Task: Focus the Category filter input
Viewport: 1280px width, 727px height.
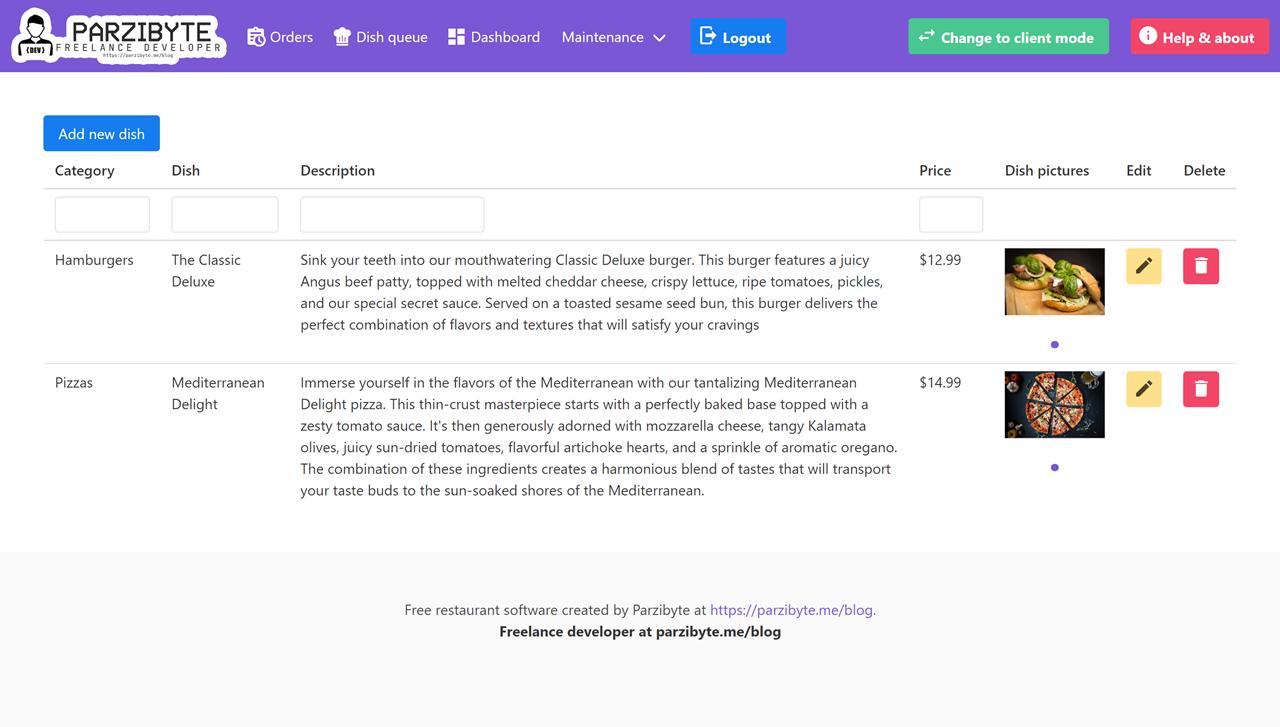Action: (x=102, y=214)
